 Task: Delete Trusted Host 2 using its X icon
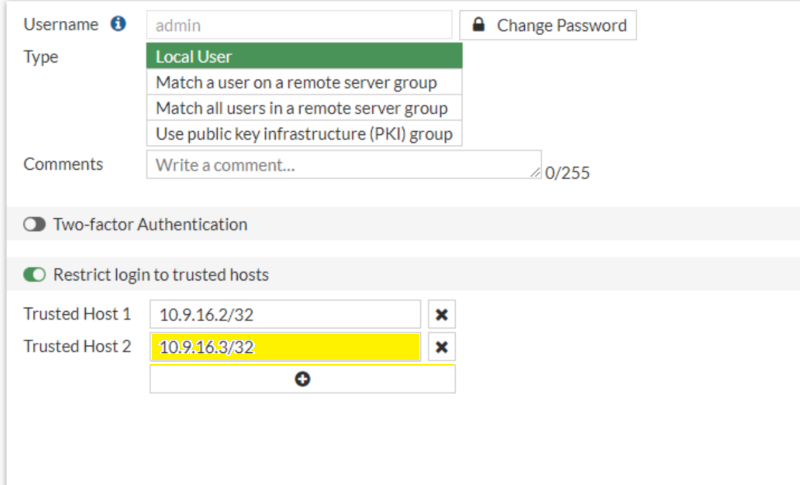(x=441, y=347)
